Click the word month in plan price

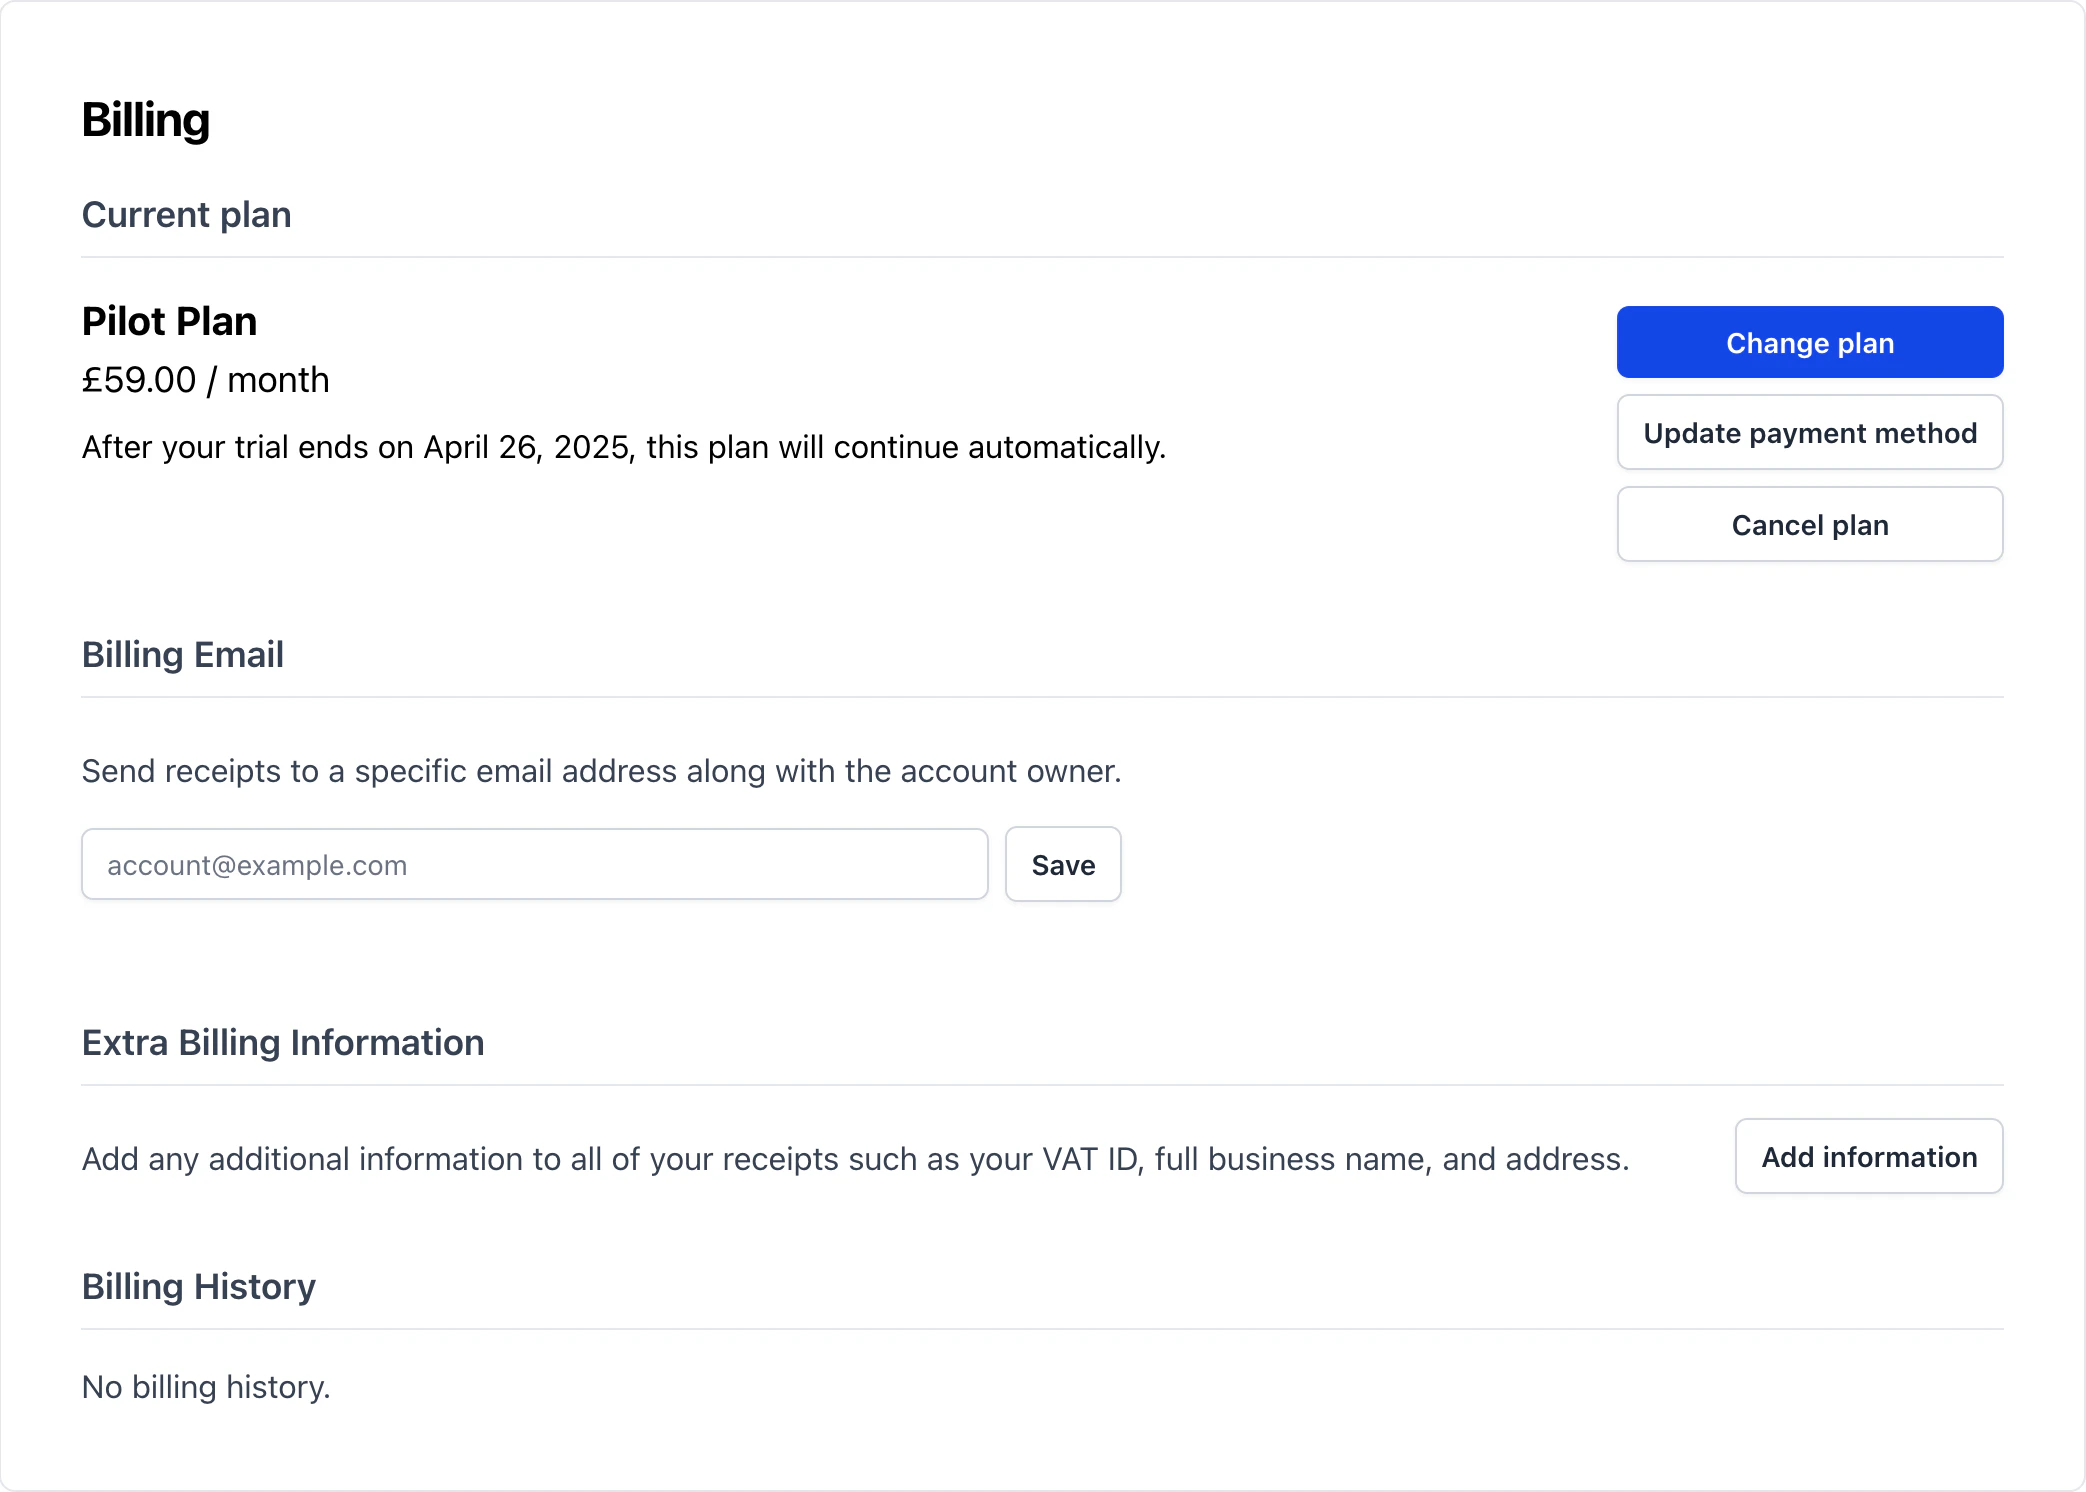coord(278,381)
